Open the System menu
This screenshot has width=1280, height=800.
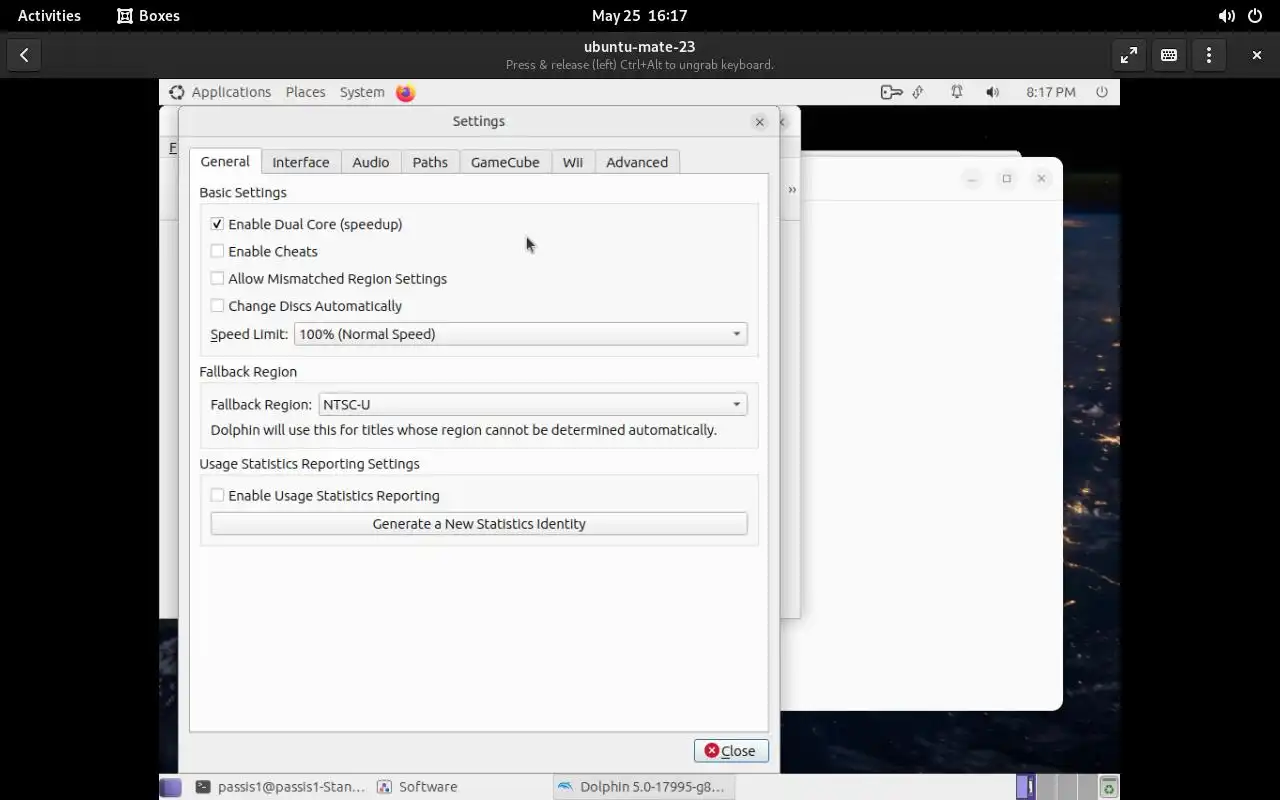(362, 92)
